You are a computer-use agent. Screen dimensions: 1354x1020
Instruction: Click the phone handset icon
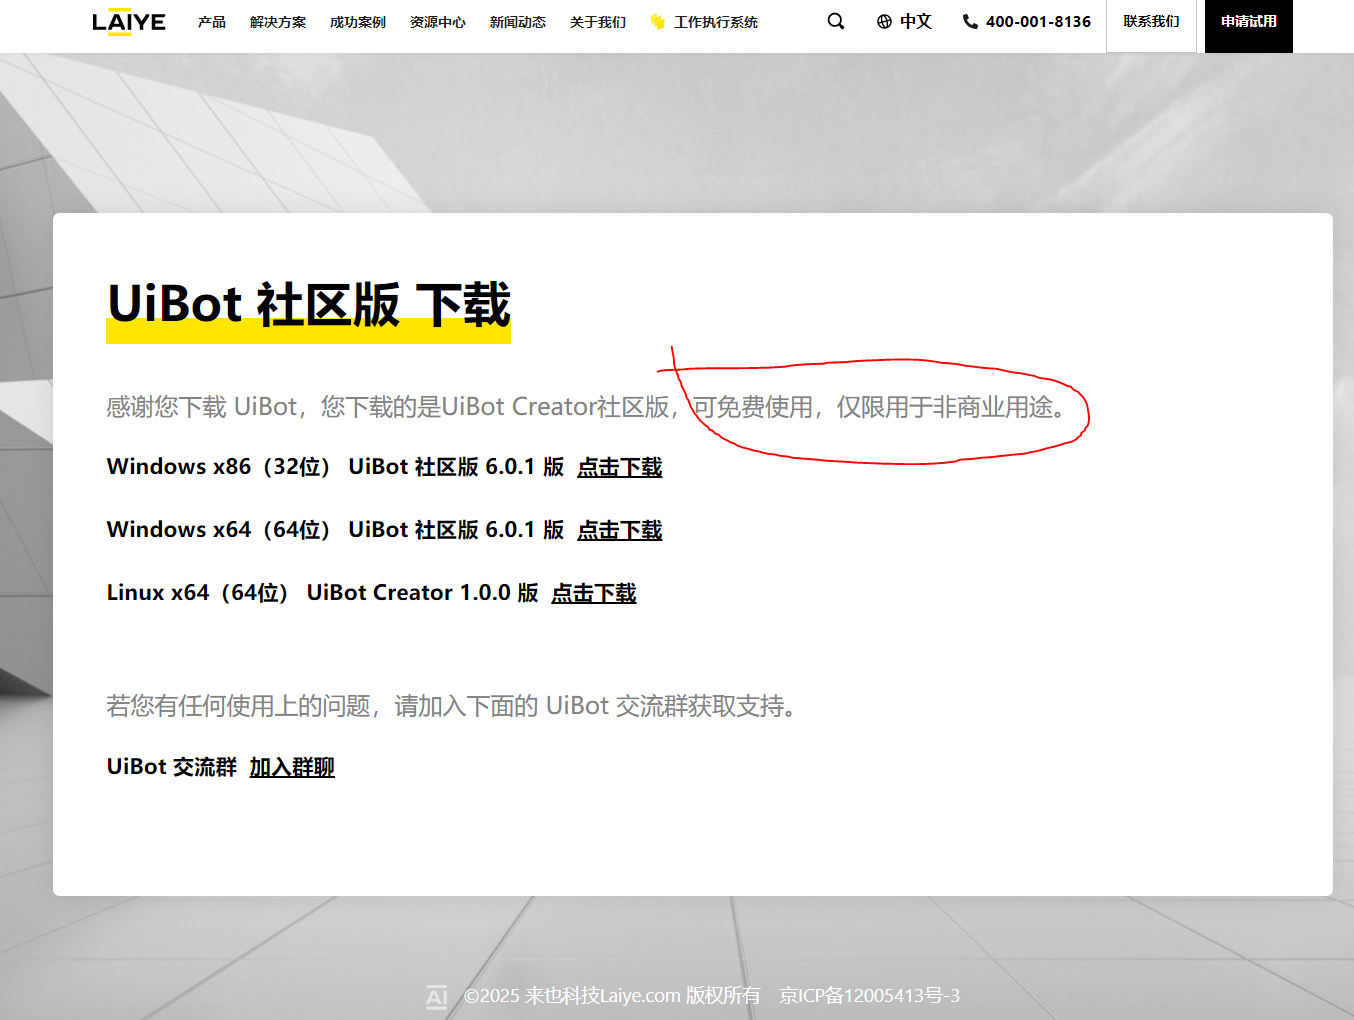click(970, 22)
